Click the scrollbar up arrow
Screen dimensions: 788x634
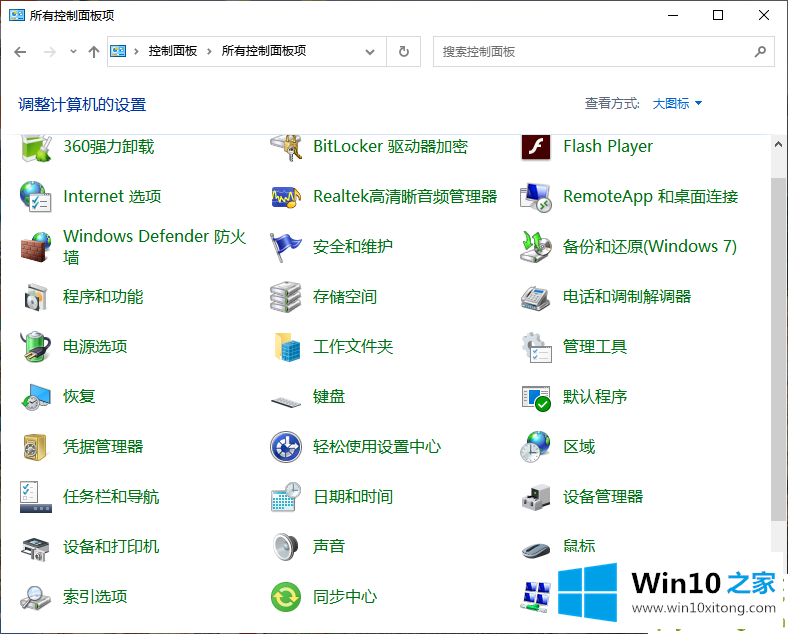[x=778, y=145]
